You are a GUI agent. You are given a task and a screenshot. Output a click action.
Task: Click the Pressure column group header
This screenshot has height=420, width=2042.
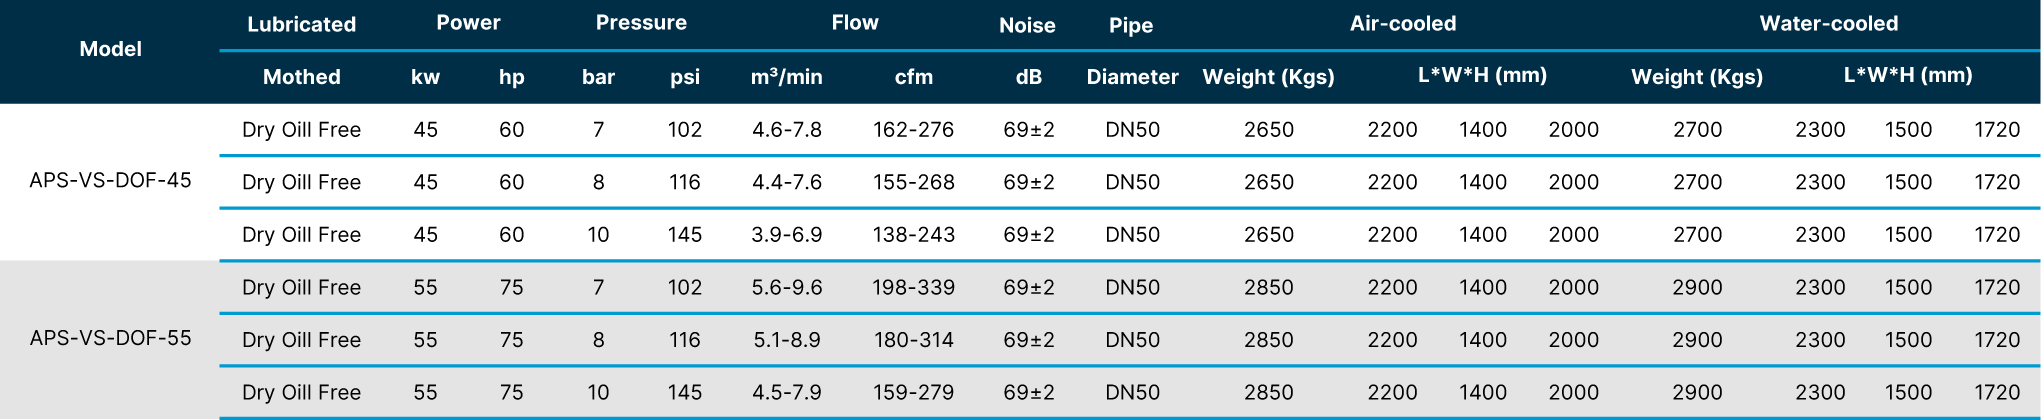point(641,23)
